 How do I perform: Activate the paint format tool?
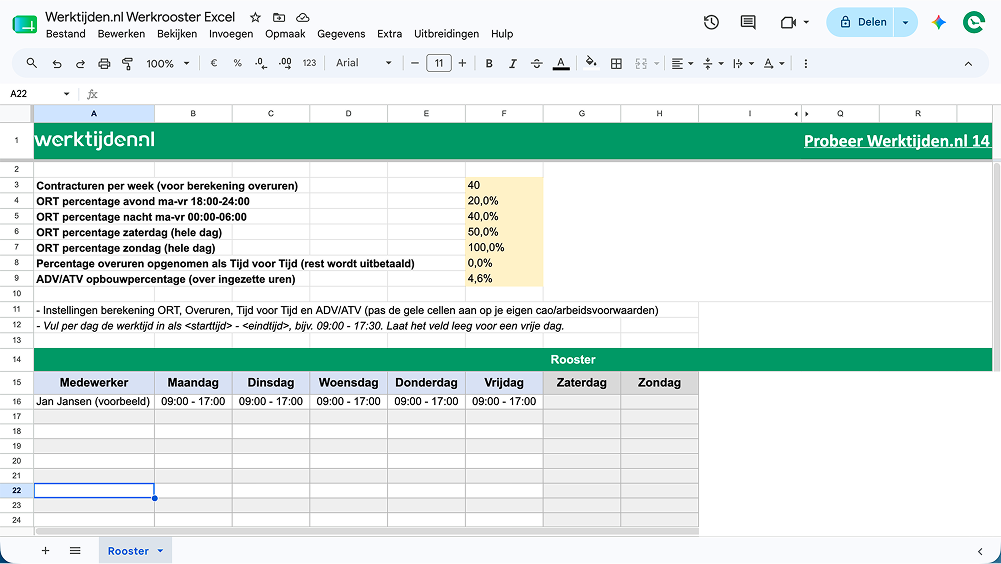[128, 63]
